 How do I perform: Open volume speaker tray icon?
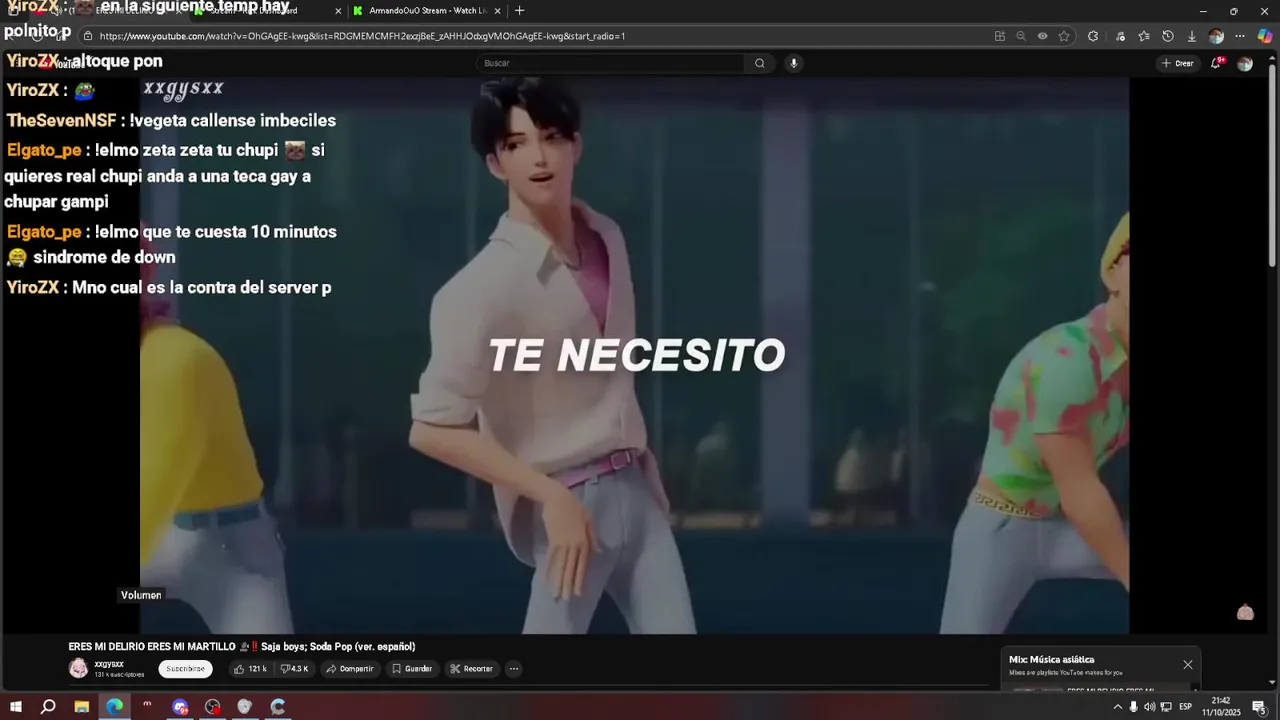(1149, 707)
